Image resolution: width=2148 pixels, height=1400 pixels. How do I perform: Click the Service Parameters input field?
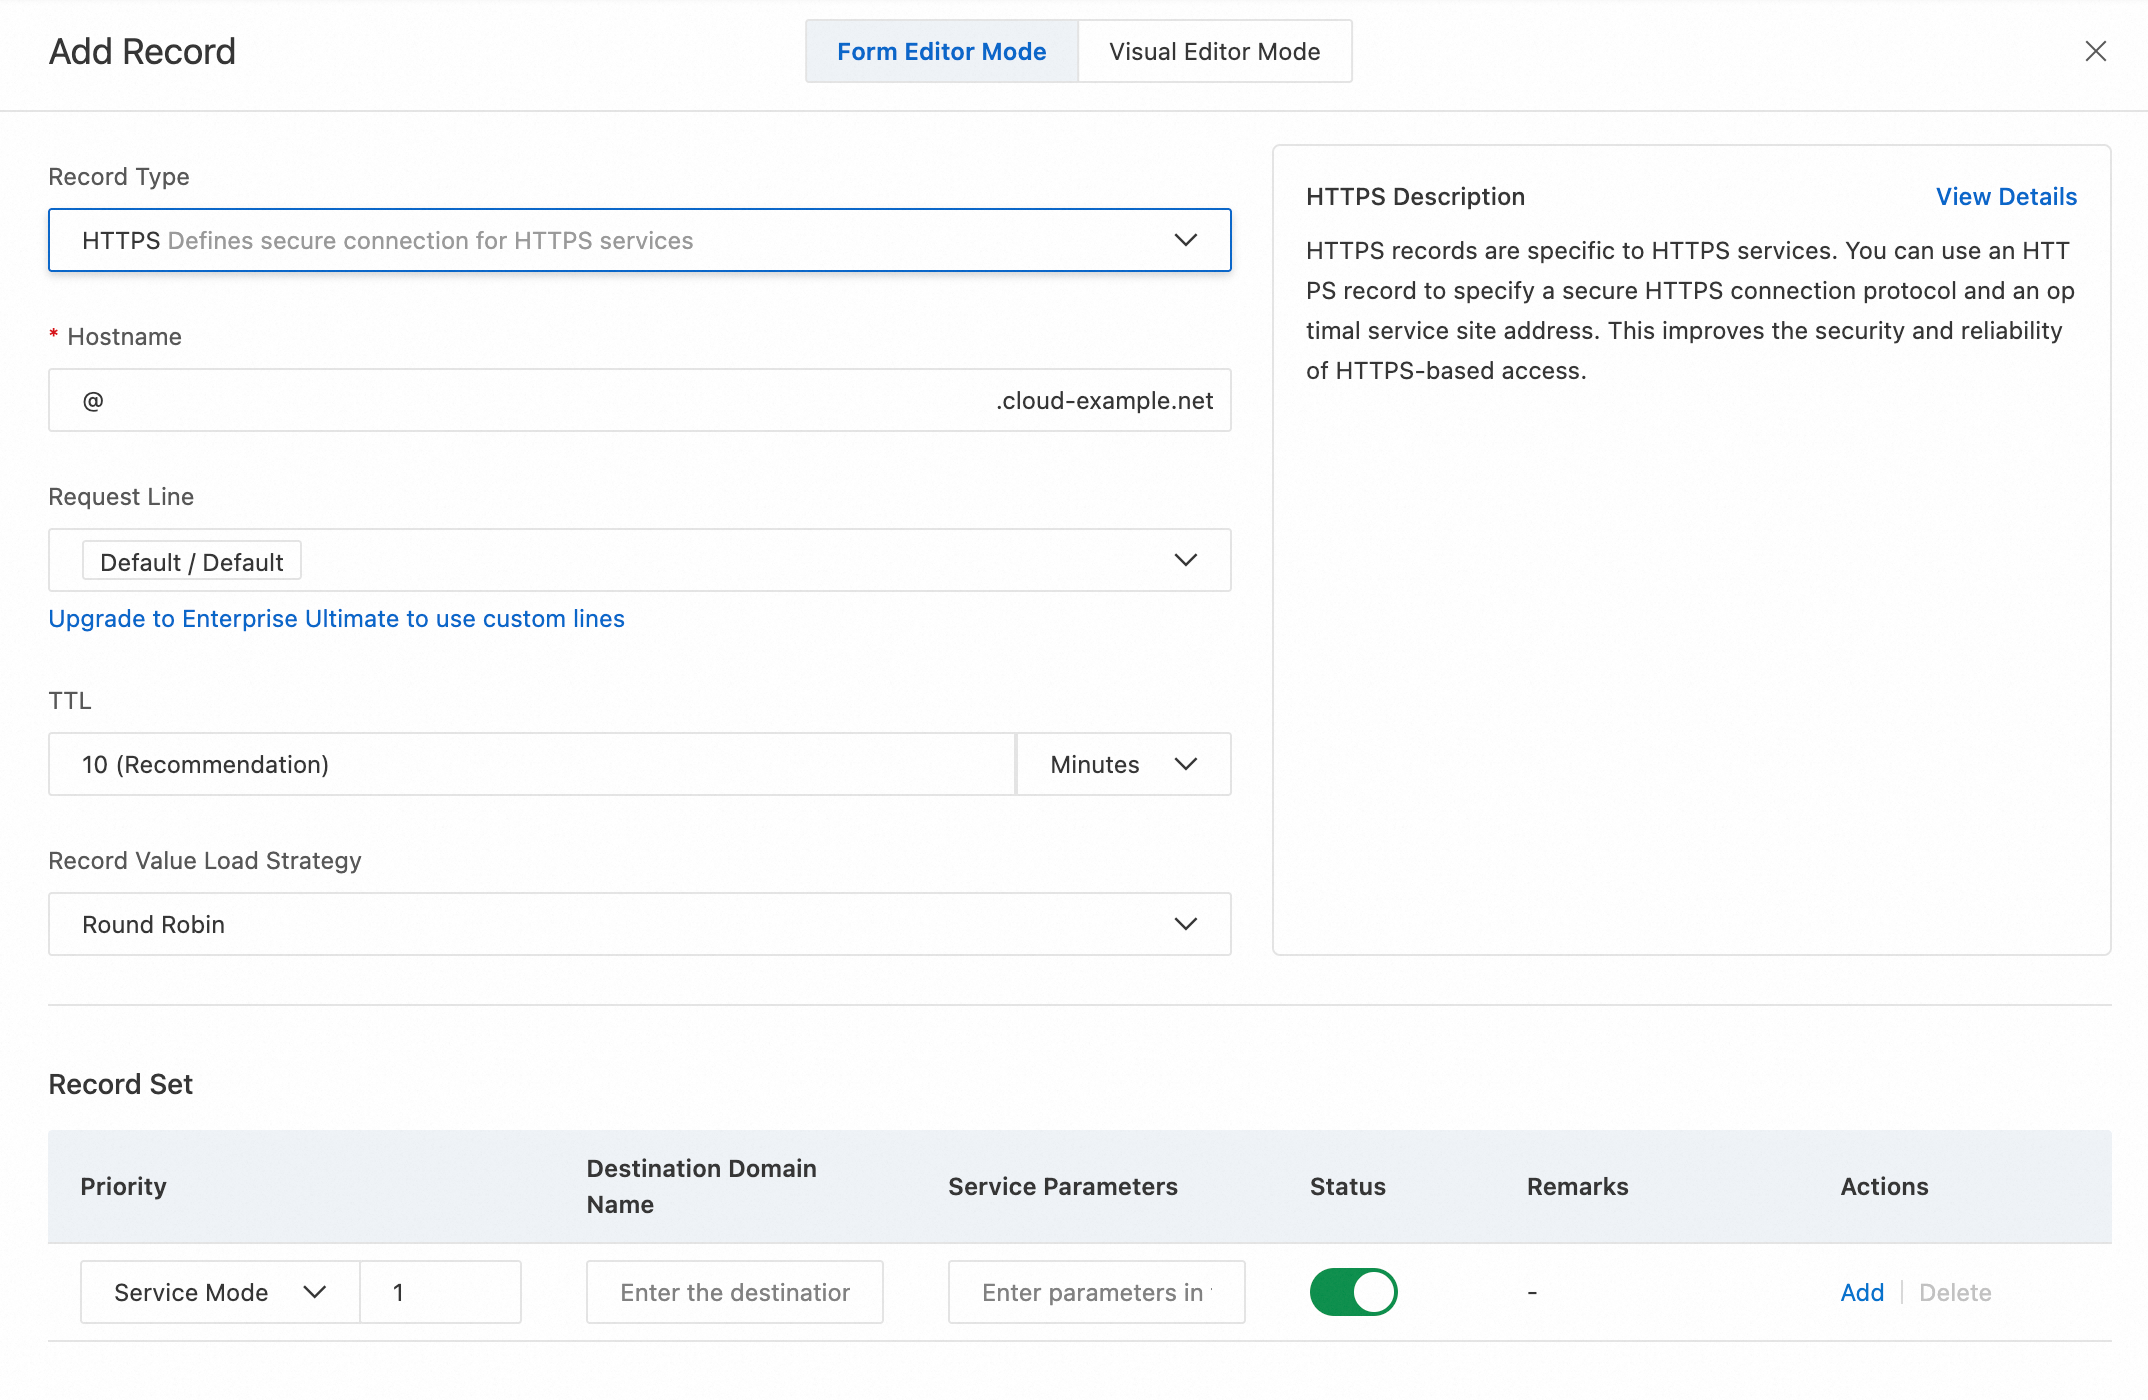click(x=1095, y=1292)
